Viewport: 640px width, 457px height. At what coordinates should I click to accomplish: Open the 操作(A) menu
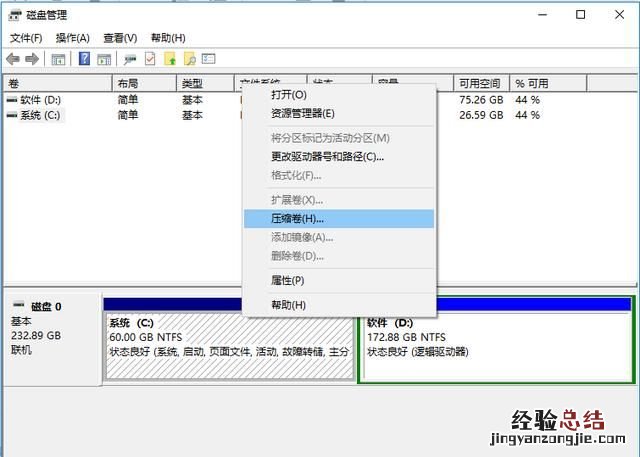pos(73,38)
